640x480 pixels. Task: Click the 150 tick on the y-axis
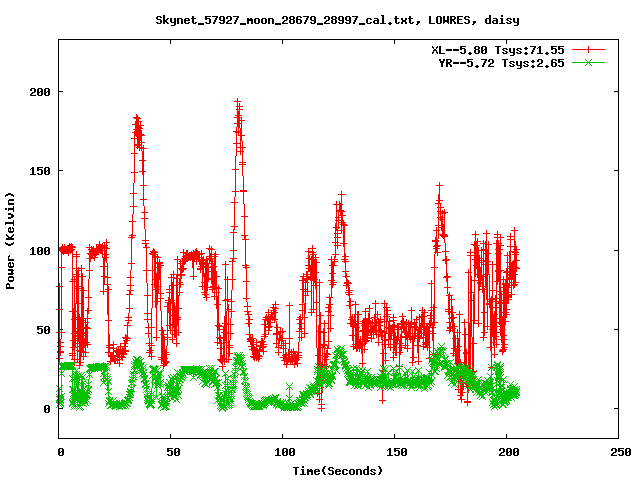click(38, 171)
